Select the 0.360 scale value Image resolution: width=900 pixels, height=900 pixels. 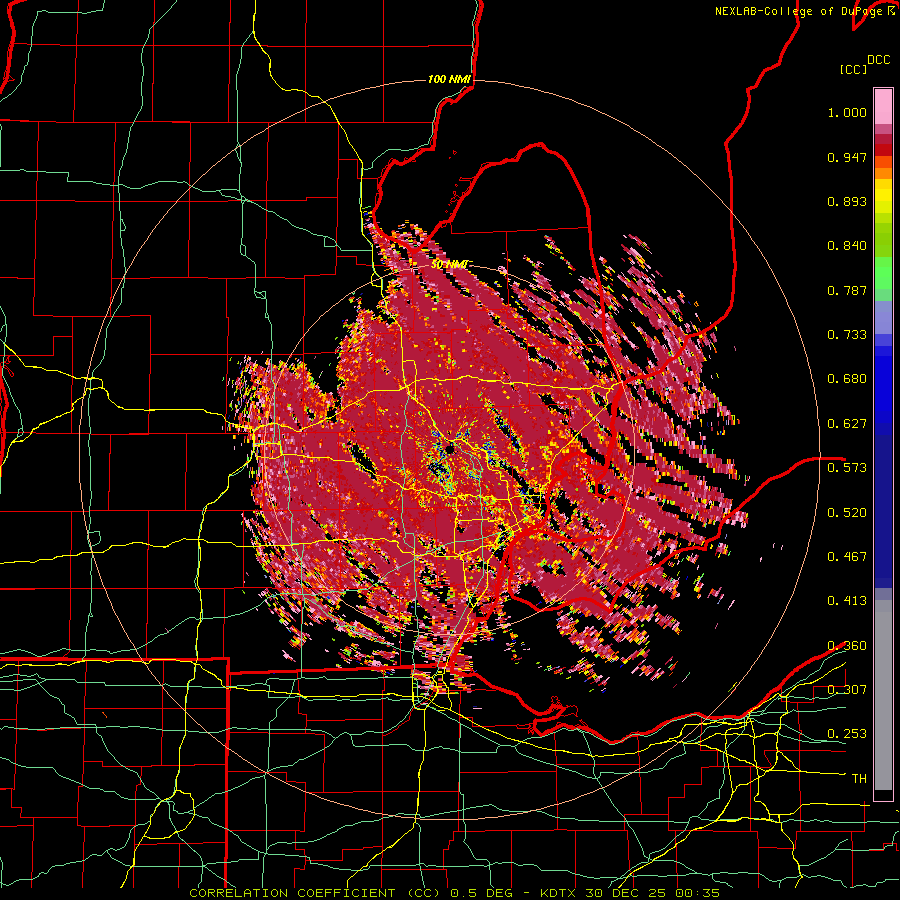pos(847,646)
